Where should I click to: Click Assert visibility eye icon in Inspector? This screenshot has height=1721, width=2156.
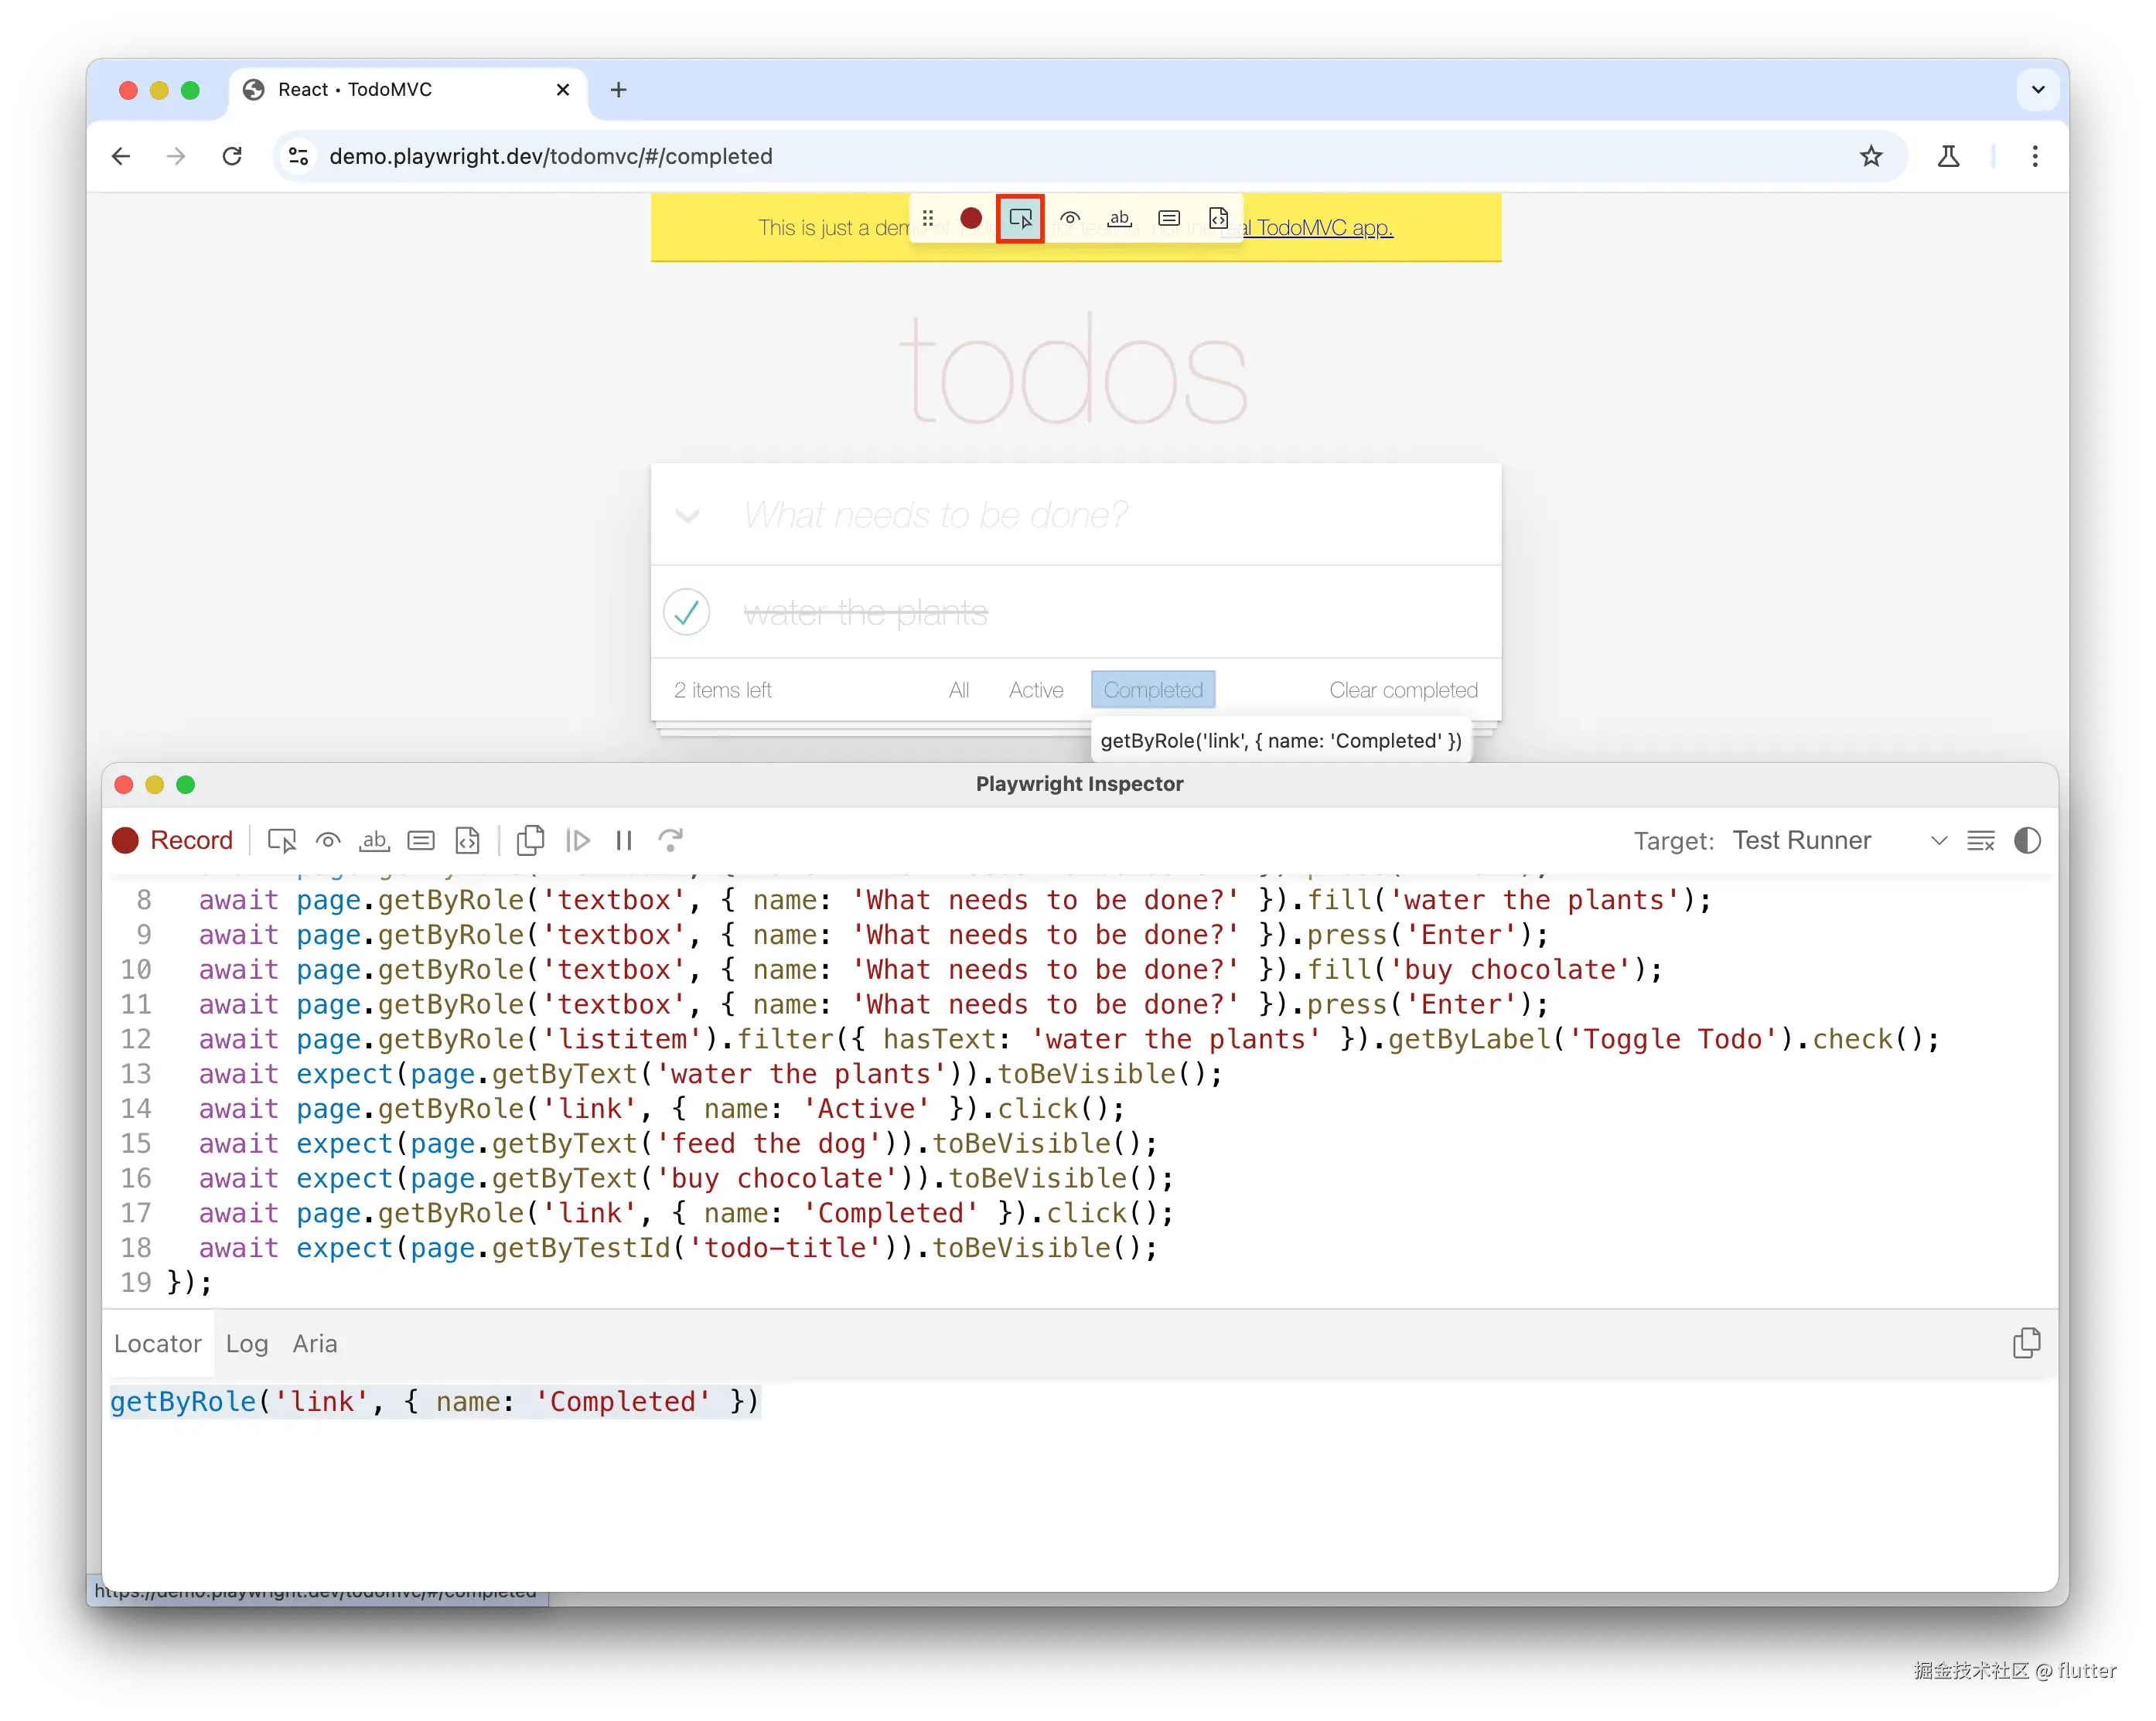328,841
